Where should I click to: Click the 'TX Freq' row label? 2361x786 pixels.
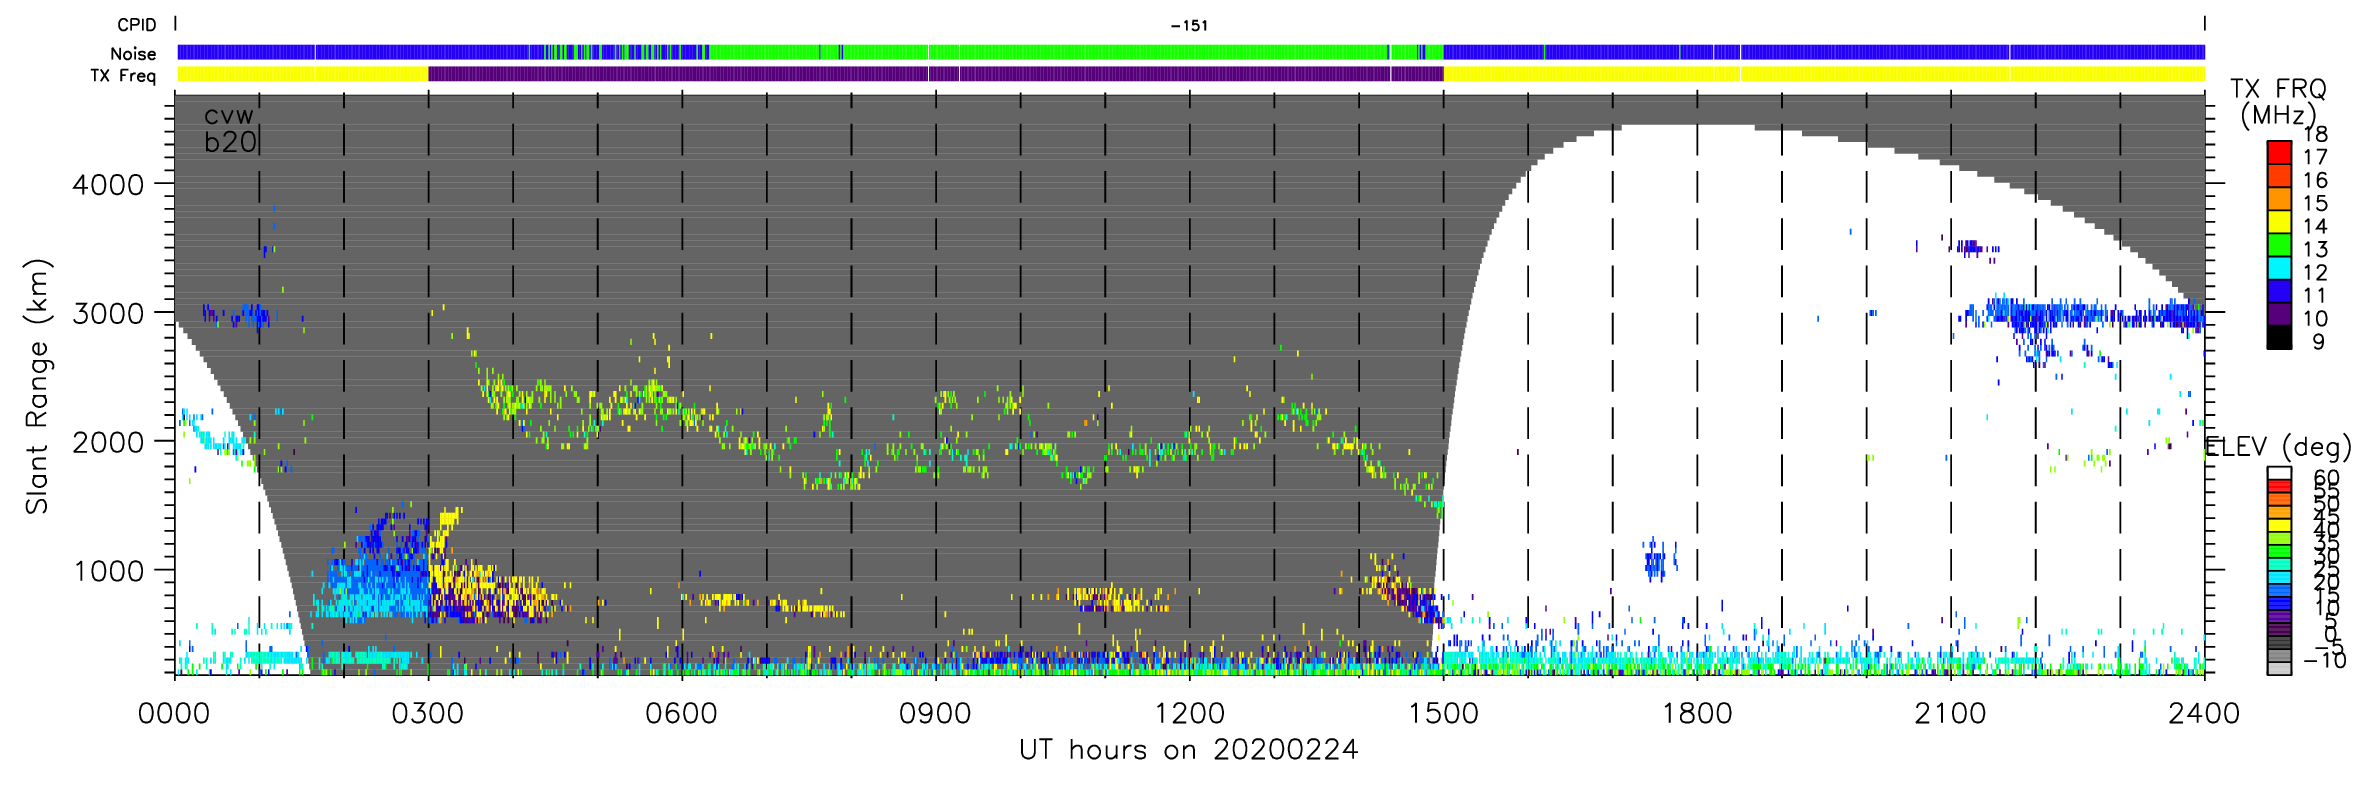click(123, 76)
